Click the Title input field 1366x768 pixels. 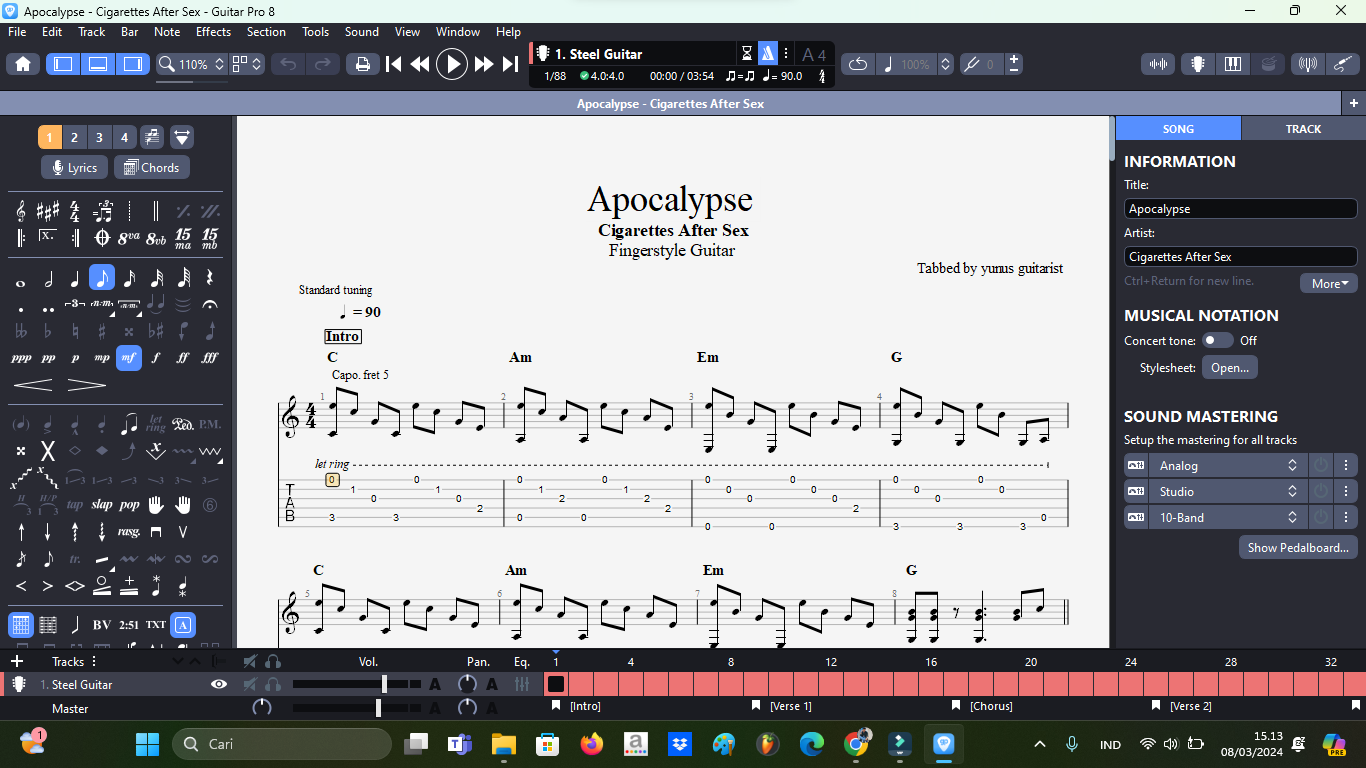[x=1240, y=209]
